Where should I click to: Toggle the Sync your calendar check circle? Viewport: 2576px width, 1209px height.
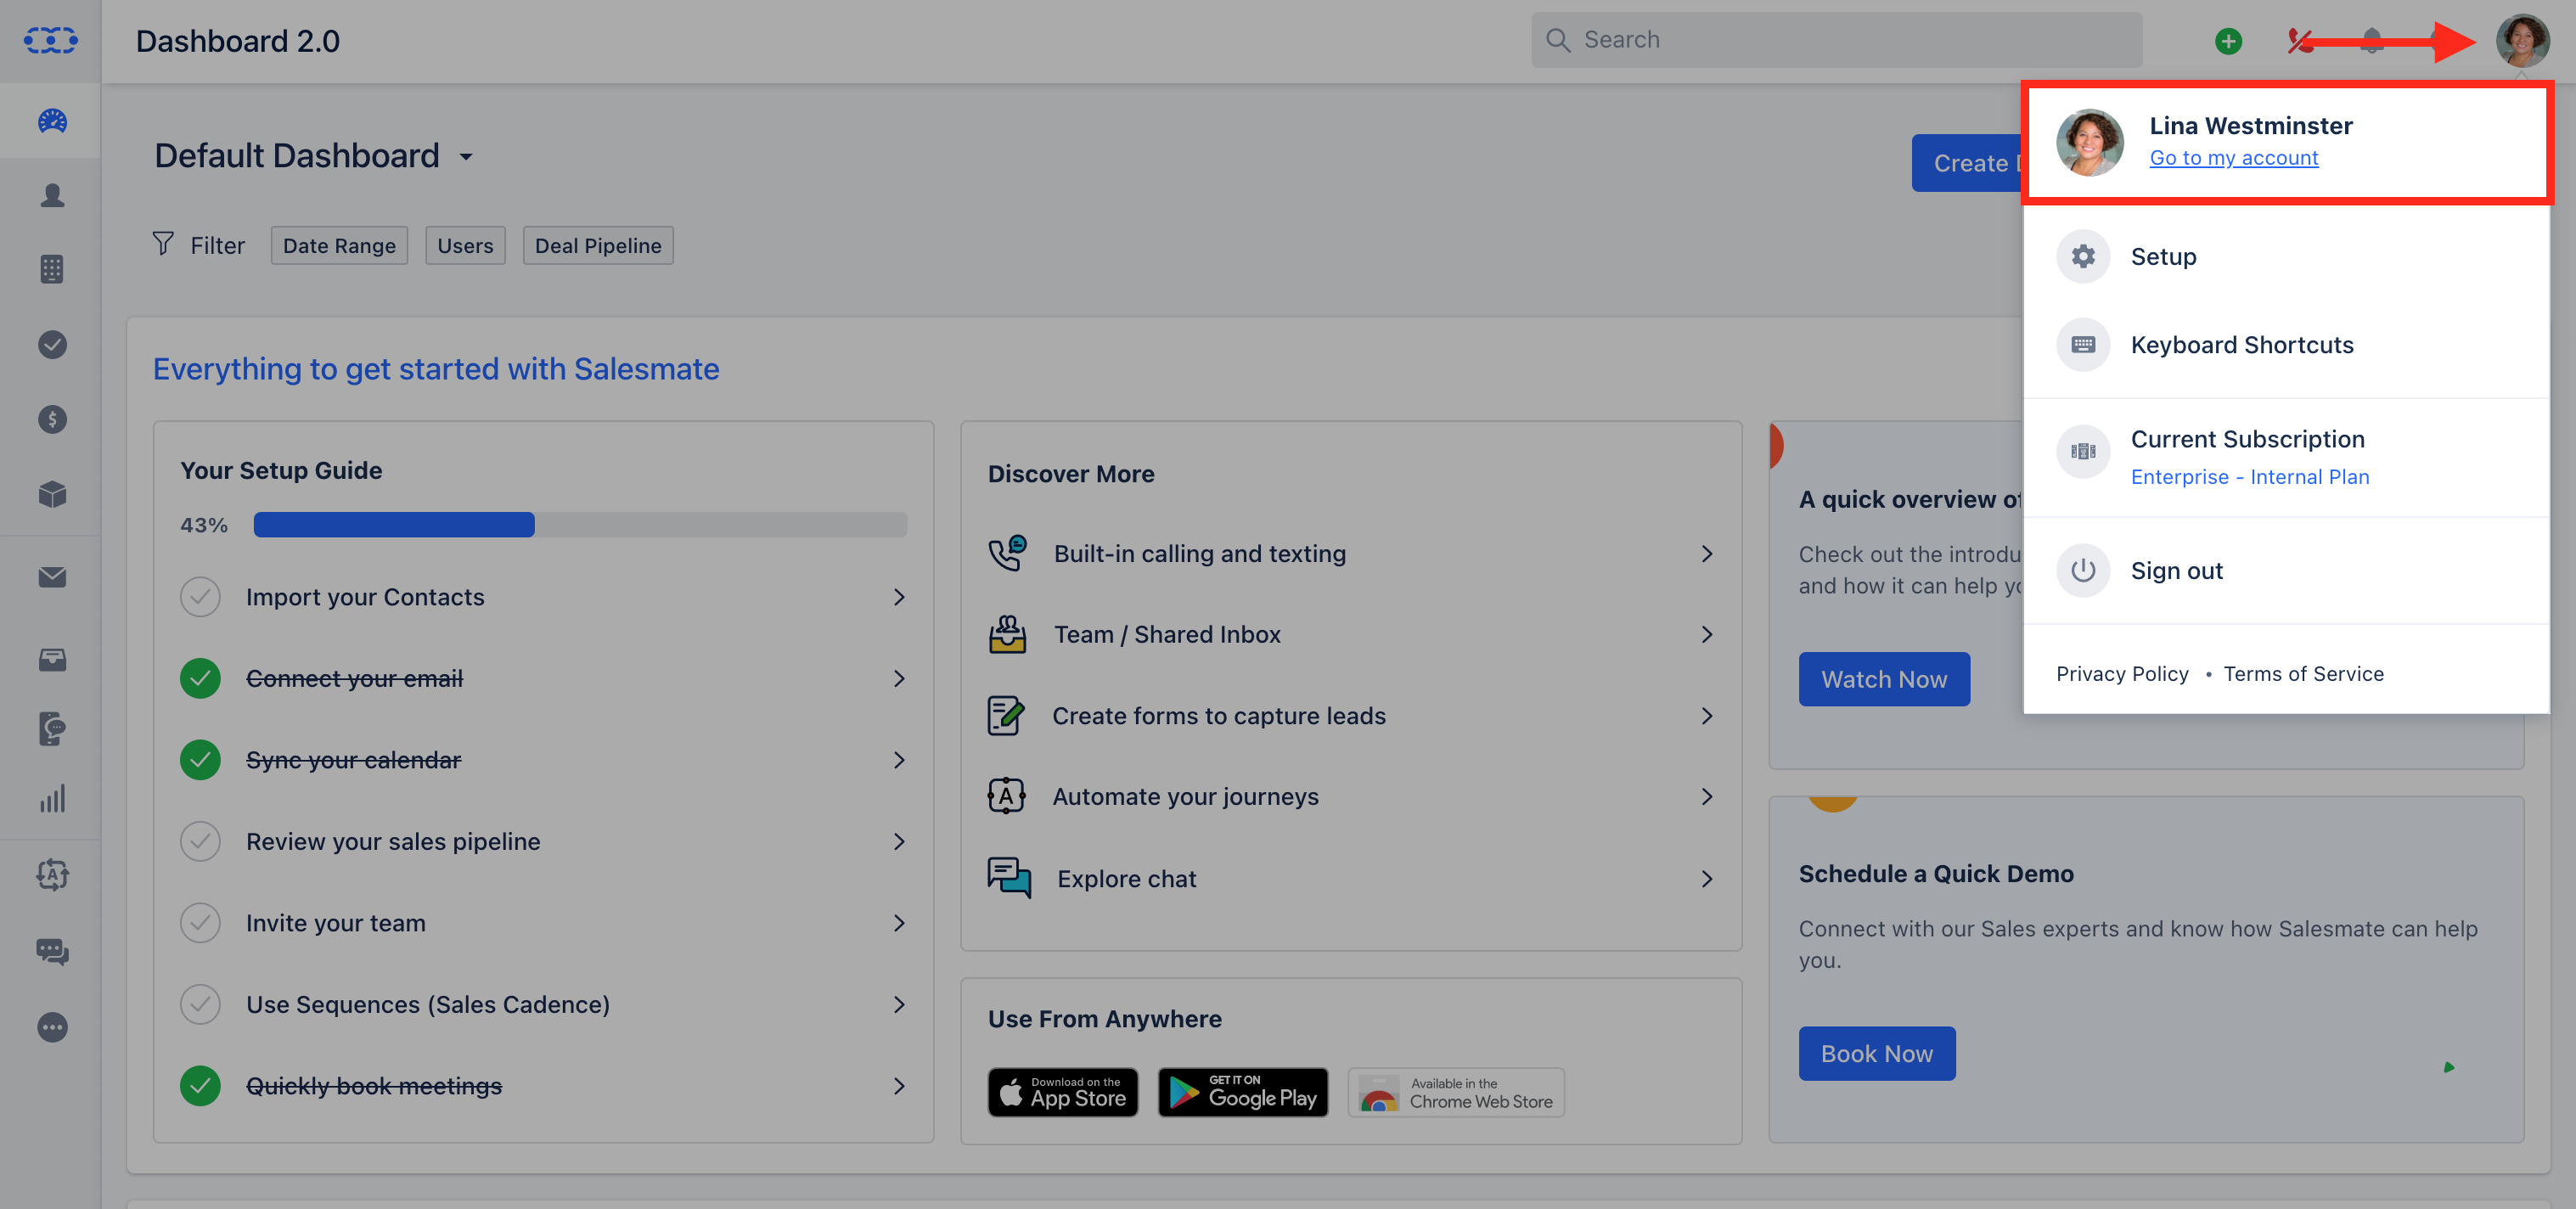click(200, 760)
